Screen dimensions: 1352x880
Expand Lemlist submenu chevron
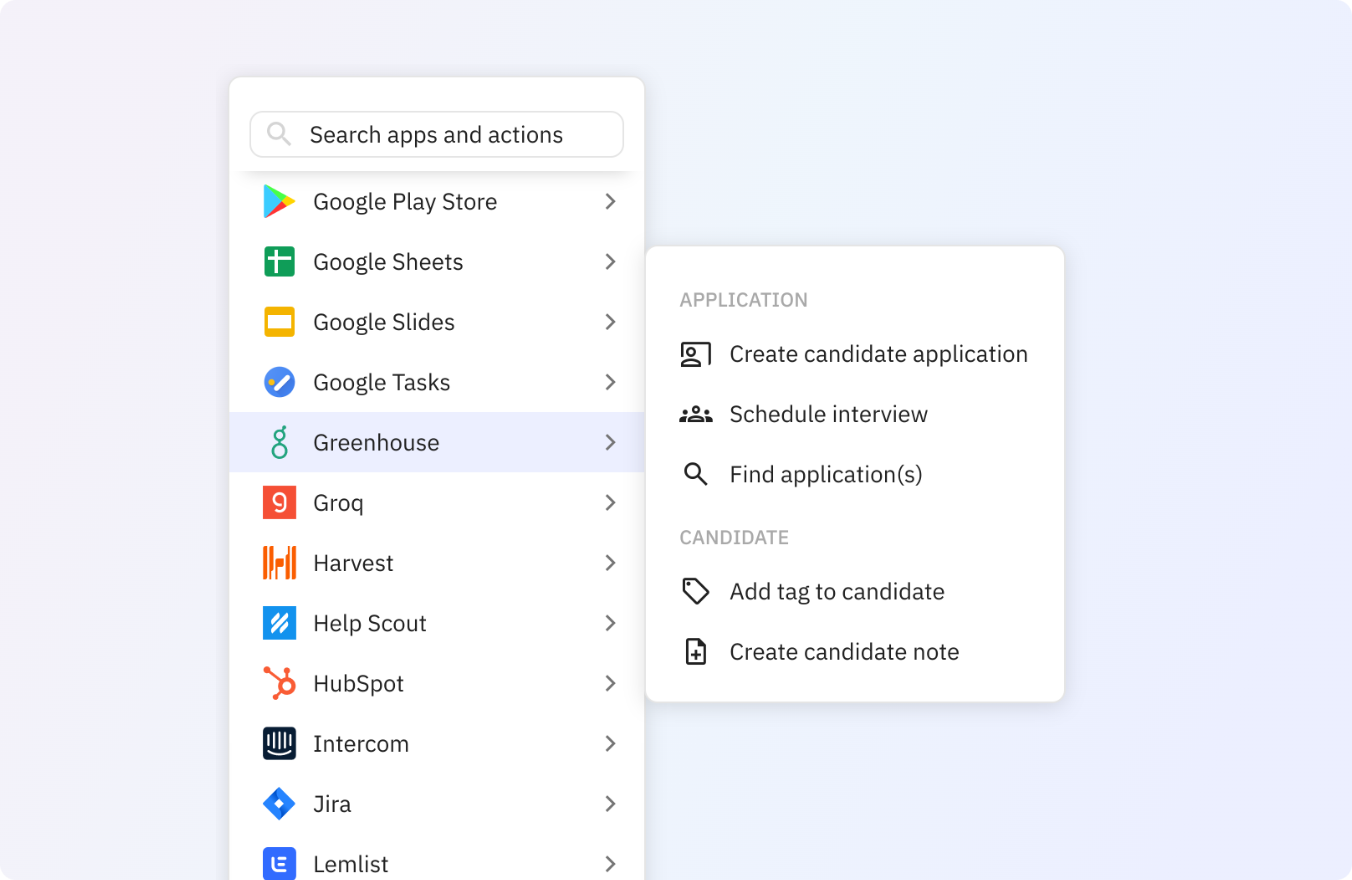[x=610, y=863]
